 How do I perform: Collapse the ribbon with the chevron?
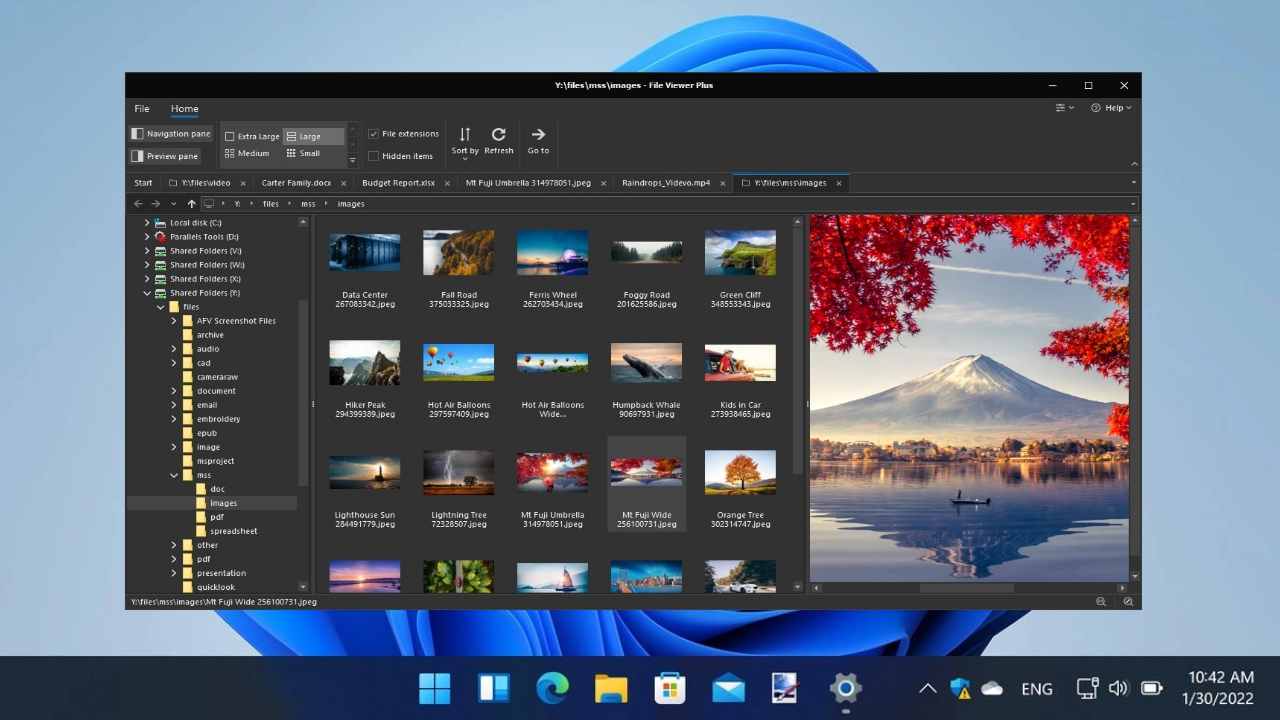(1134, 163)
